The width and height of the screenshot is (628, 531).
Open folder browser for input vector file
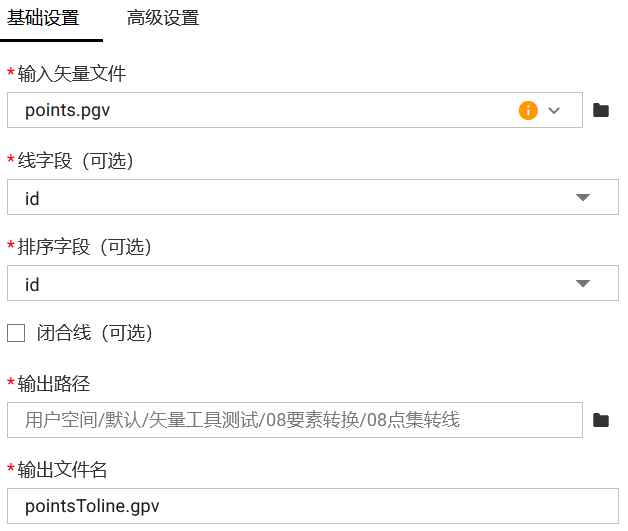point(601,110)
